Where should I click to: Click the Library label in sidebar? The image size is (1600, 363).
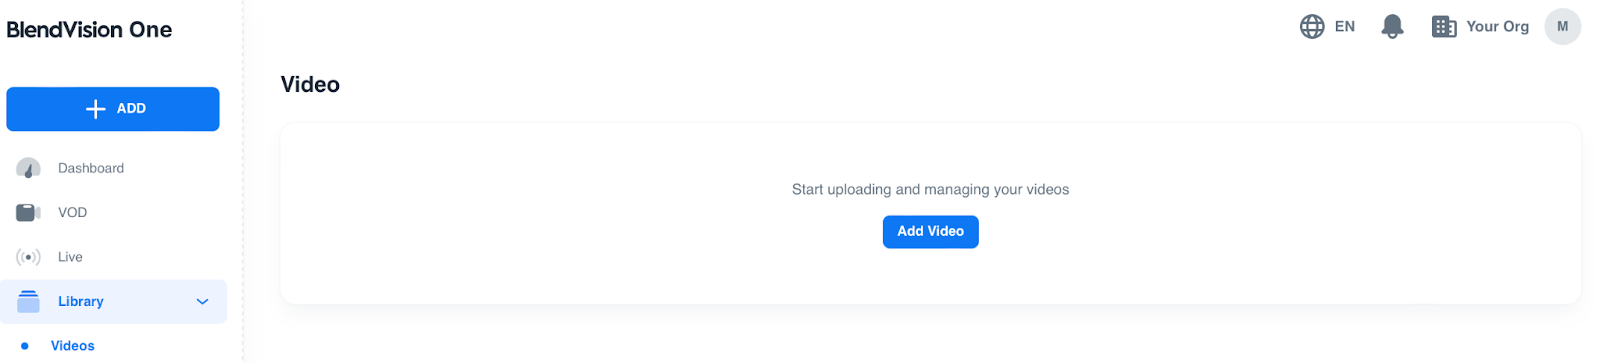tap(81, 301)
